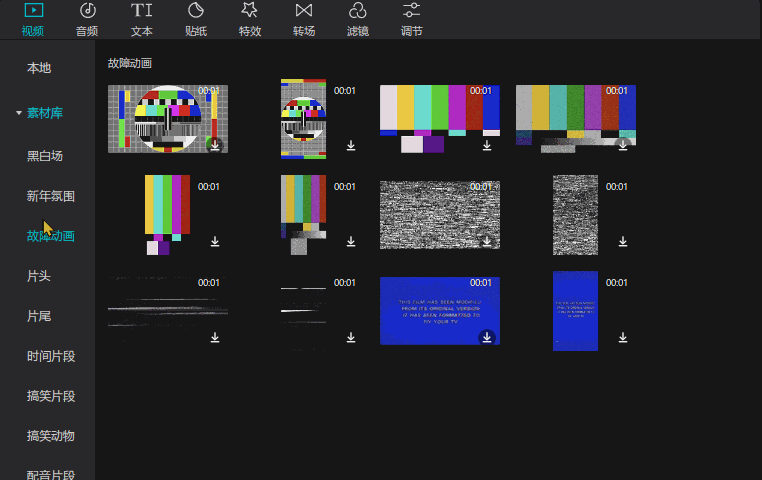This screenshot has height=480, width=762.
Task: Download the circular test pattern clip
Action: point(215,145)
